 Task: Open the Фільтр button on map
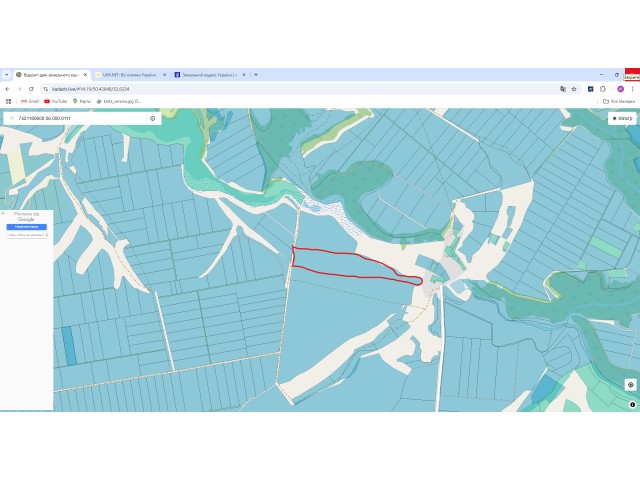[622, 118]
